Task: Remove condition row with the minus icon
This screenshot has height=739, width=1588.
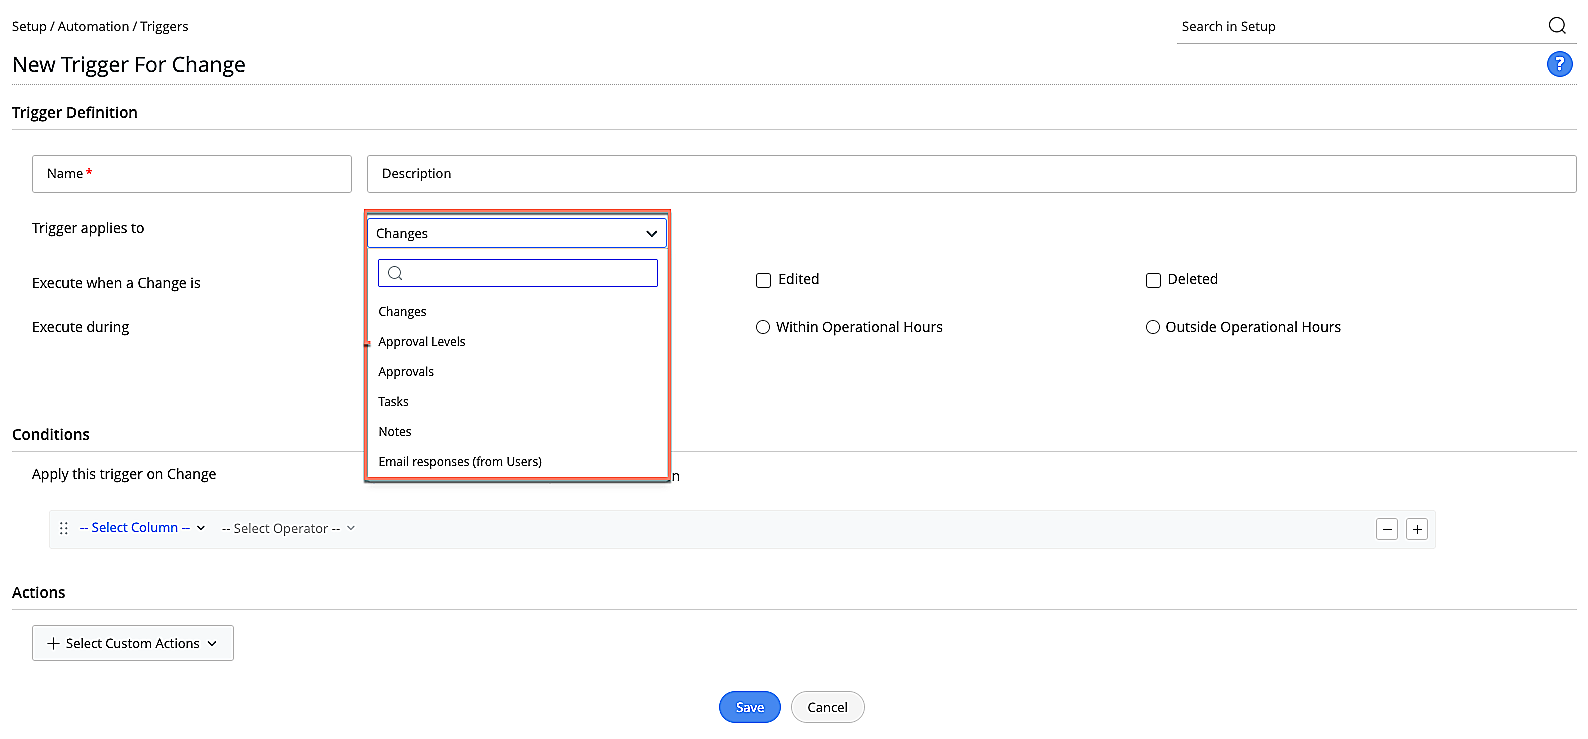Action: pos(1386,529)
